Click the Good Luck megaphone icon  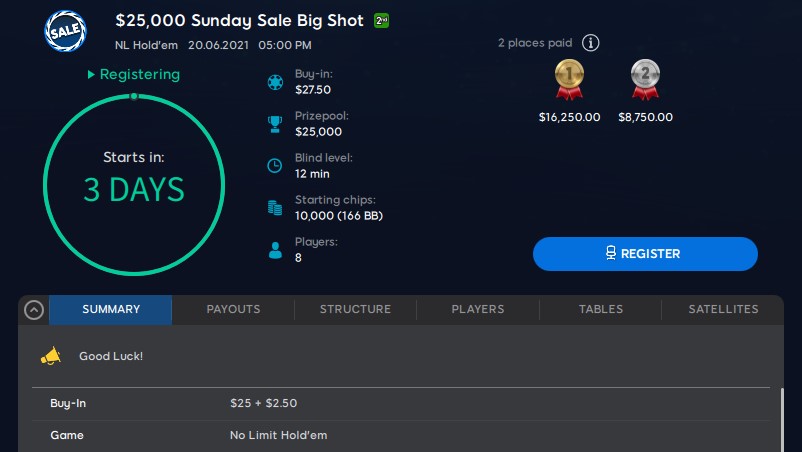point(51,356)
